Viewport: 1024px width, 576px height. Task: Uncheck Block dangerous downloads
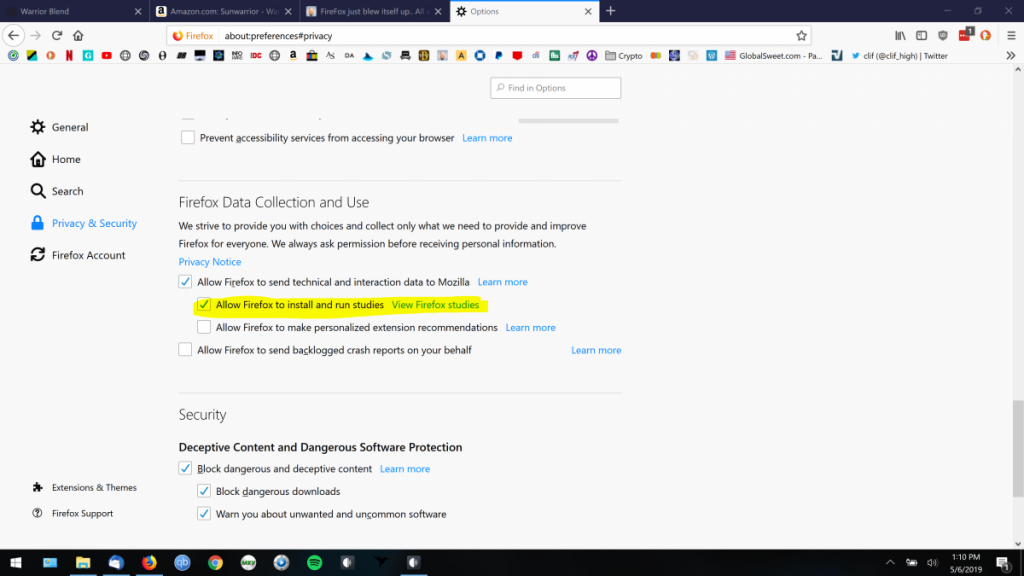(x=204, y=491)
